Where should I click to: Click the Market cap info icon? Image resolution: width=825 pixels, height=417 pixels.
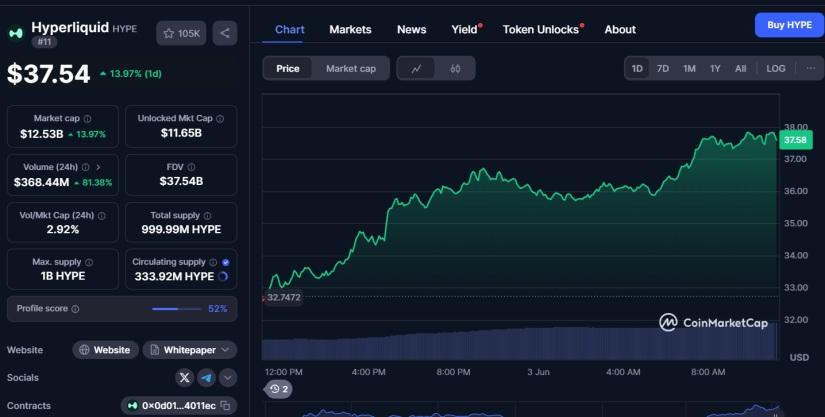click(87, 119)
